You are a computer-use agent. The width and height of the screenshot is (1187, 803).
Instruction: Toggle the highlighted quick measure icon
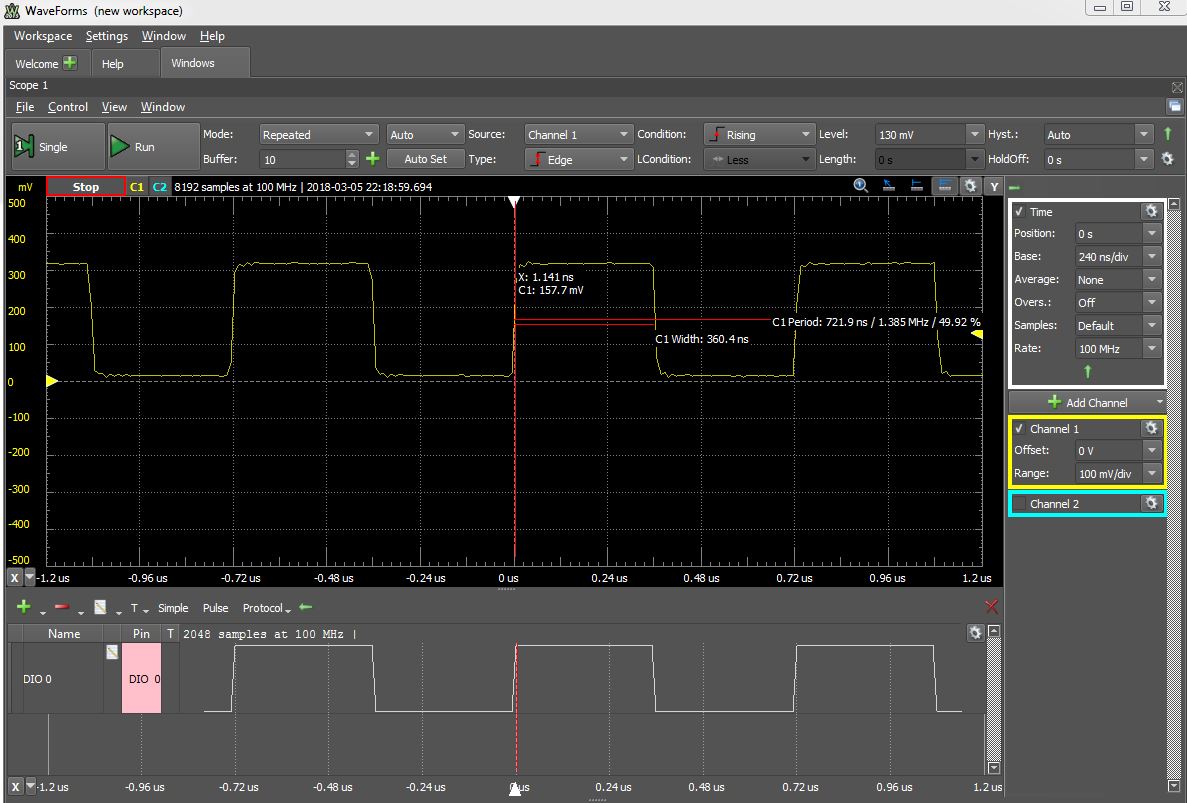coord(944,185)
